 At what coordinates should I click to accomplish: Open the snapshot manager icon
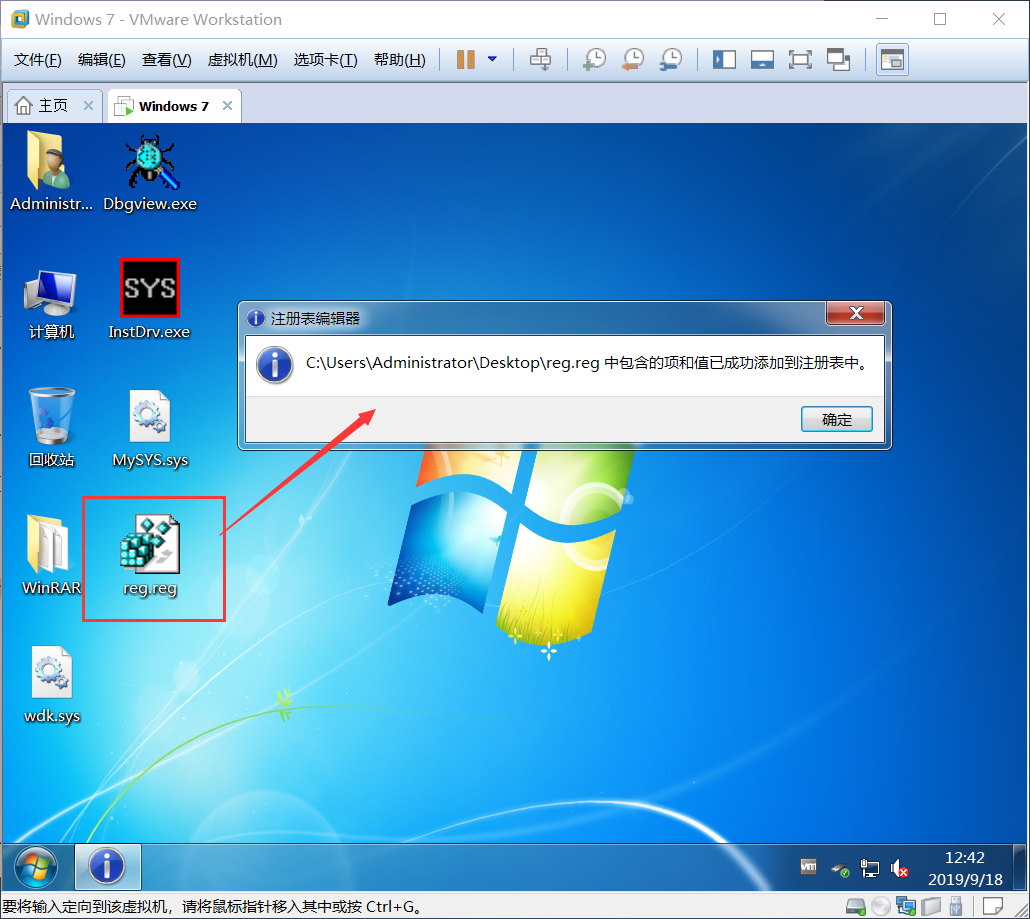pyautogui.click(x=671, y=60)
